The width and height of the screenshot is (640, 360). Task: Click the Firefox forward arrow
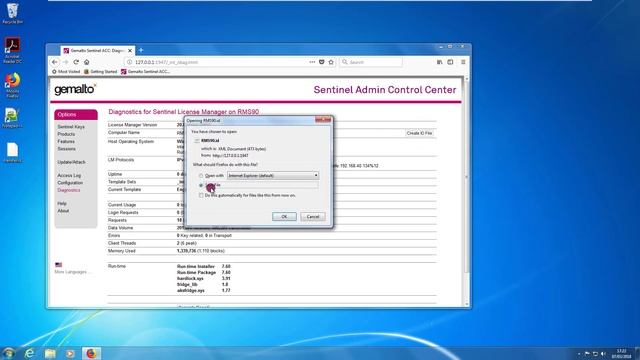coord(65,62)
